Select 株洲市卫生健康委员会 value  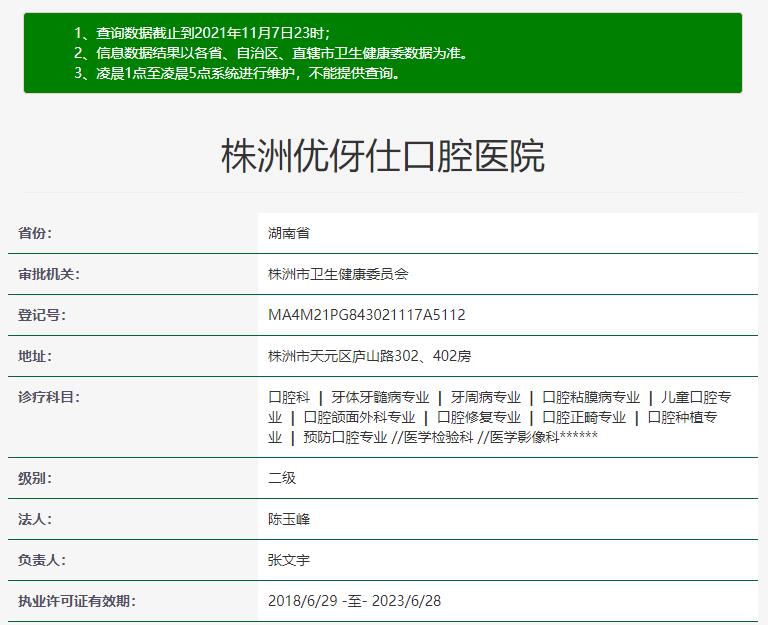[x=338, y=274]
